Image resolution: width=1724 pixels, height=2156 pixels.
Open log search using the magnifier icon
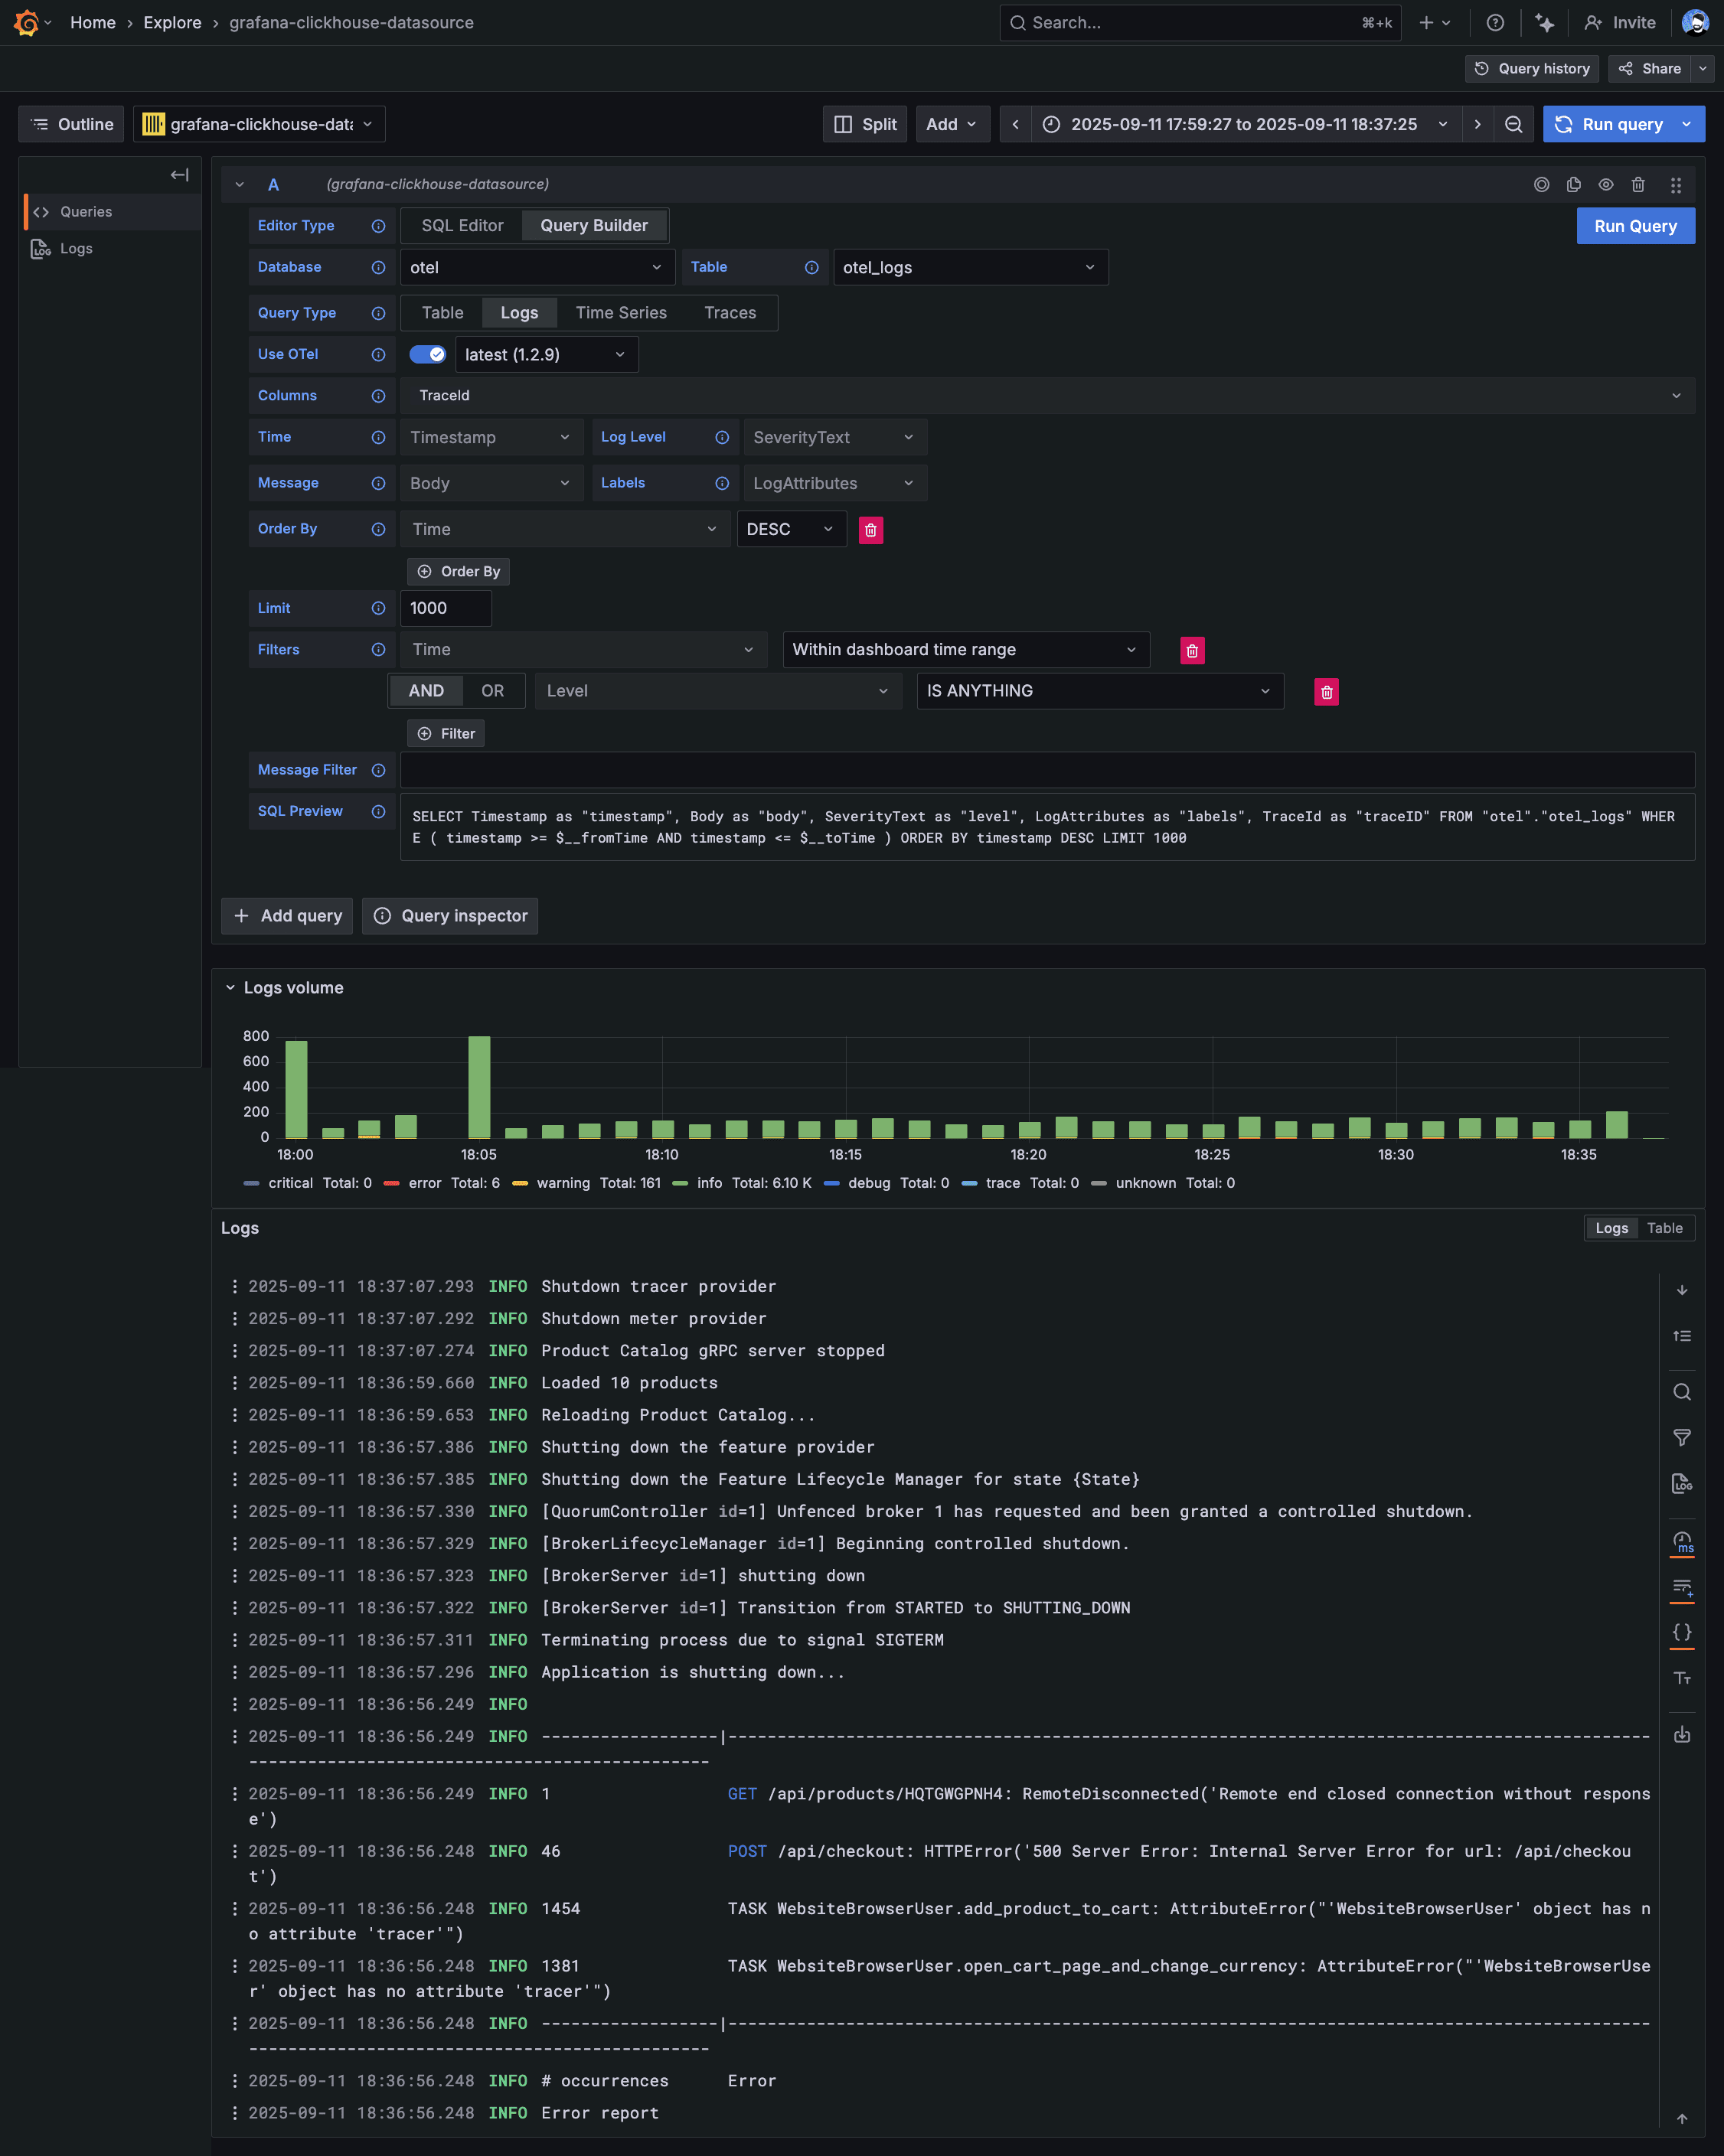tap(1682, 1391)
